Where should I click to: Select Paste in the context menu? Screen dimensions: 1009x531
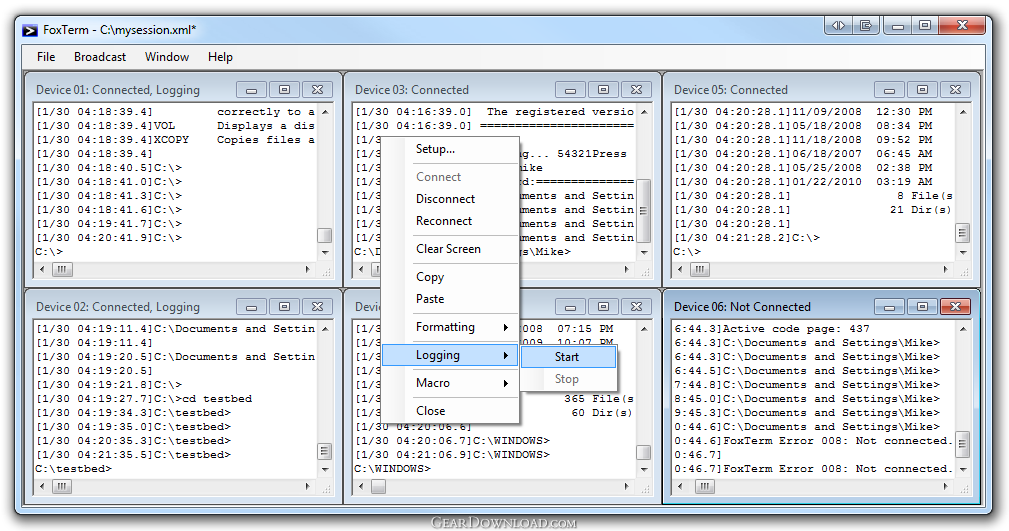pyautogui.click(x=450, y=299)
